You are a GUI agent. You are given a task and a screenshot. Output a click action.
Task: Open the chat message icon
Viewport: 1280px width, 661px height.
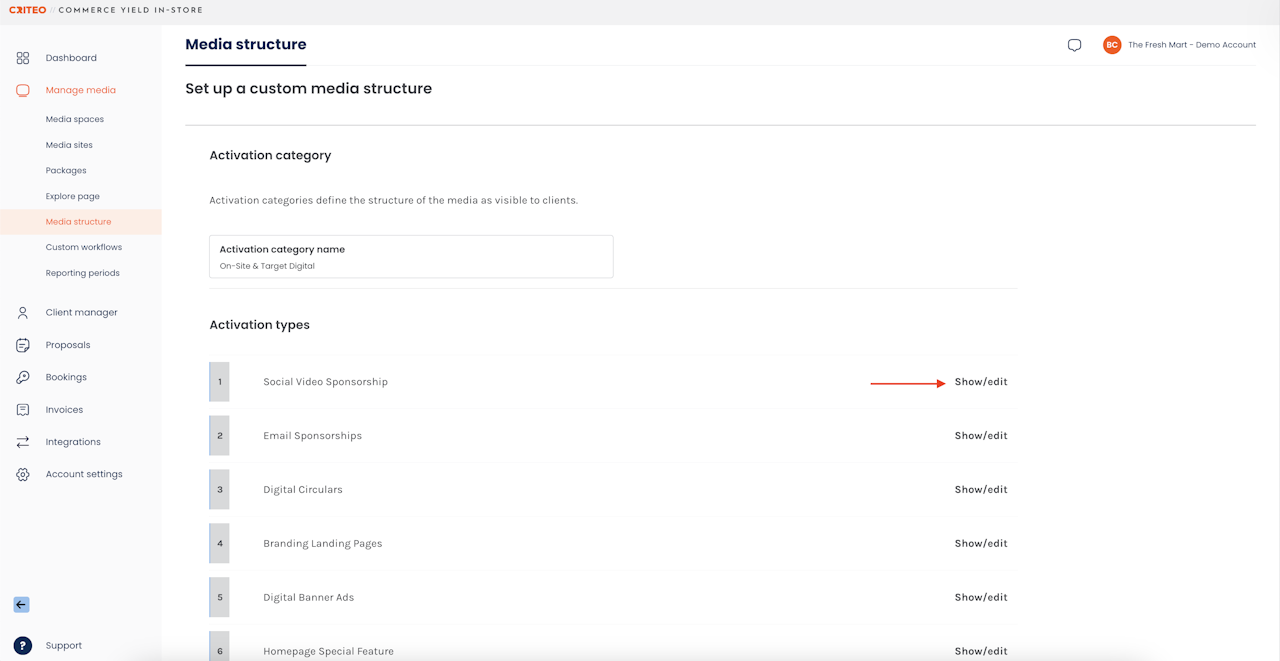(x=1074, y=45)
